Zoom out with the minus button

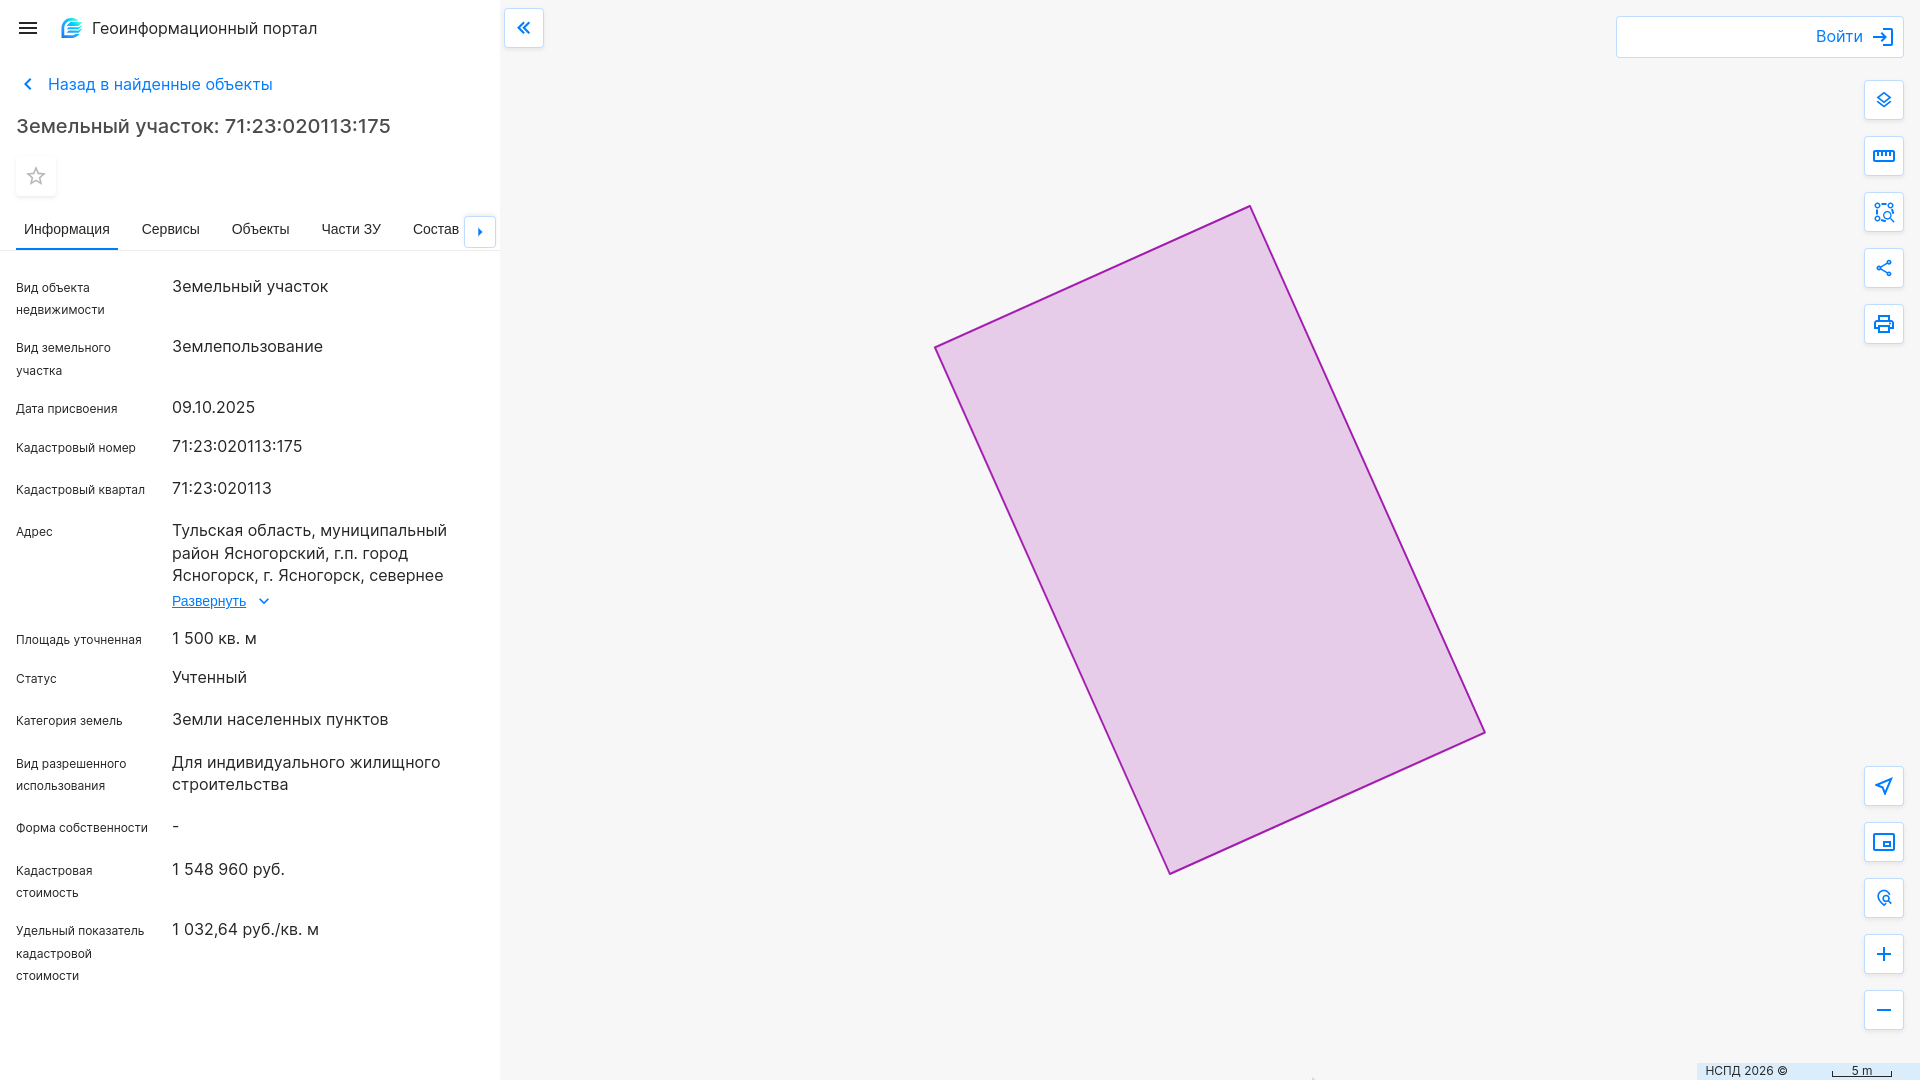coord(1883,1010)
